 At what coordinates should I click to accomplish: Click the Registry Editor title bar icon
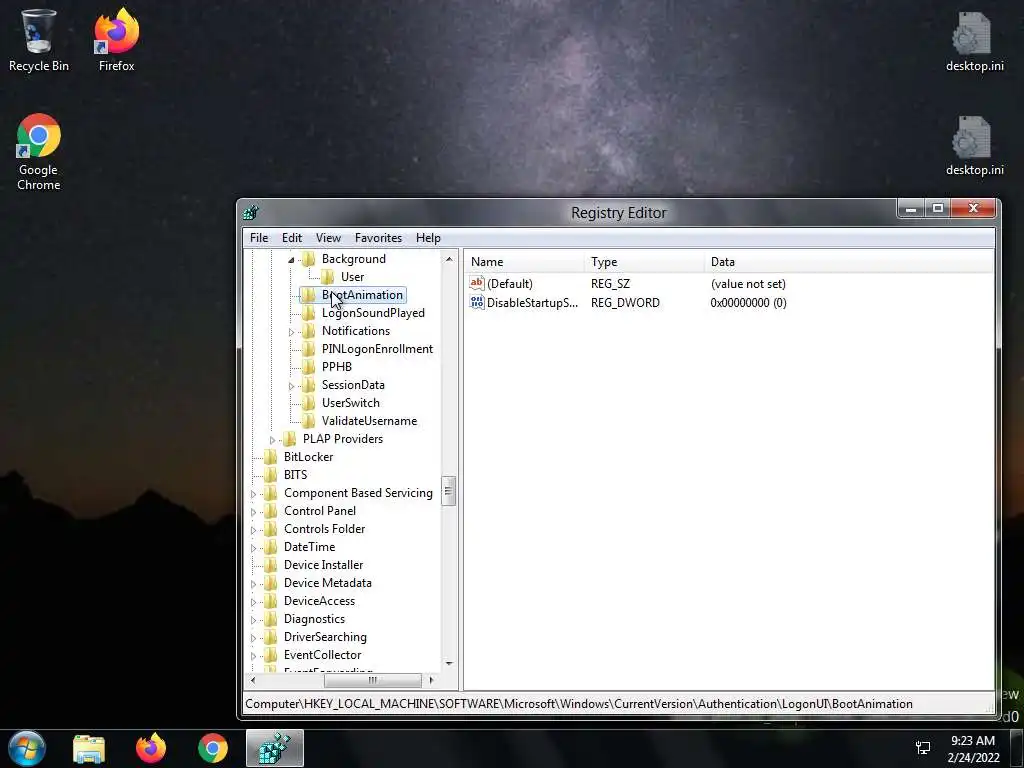[x=251, y=213]
